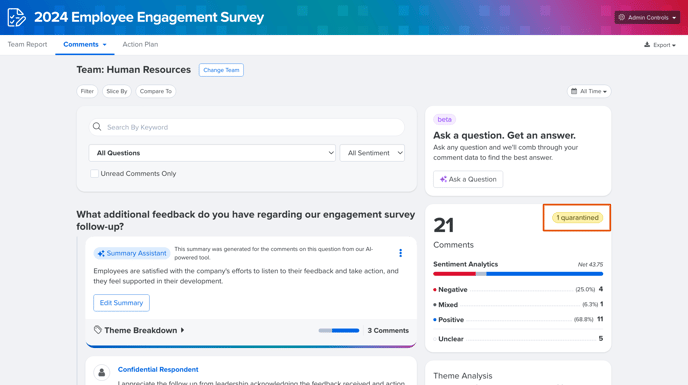Image resolution: width=688 pixels, height=385 pixels.
Task: Click the Change Team button
Action: [x=221, y=70]
